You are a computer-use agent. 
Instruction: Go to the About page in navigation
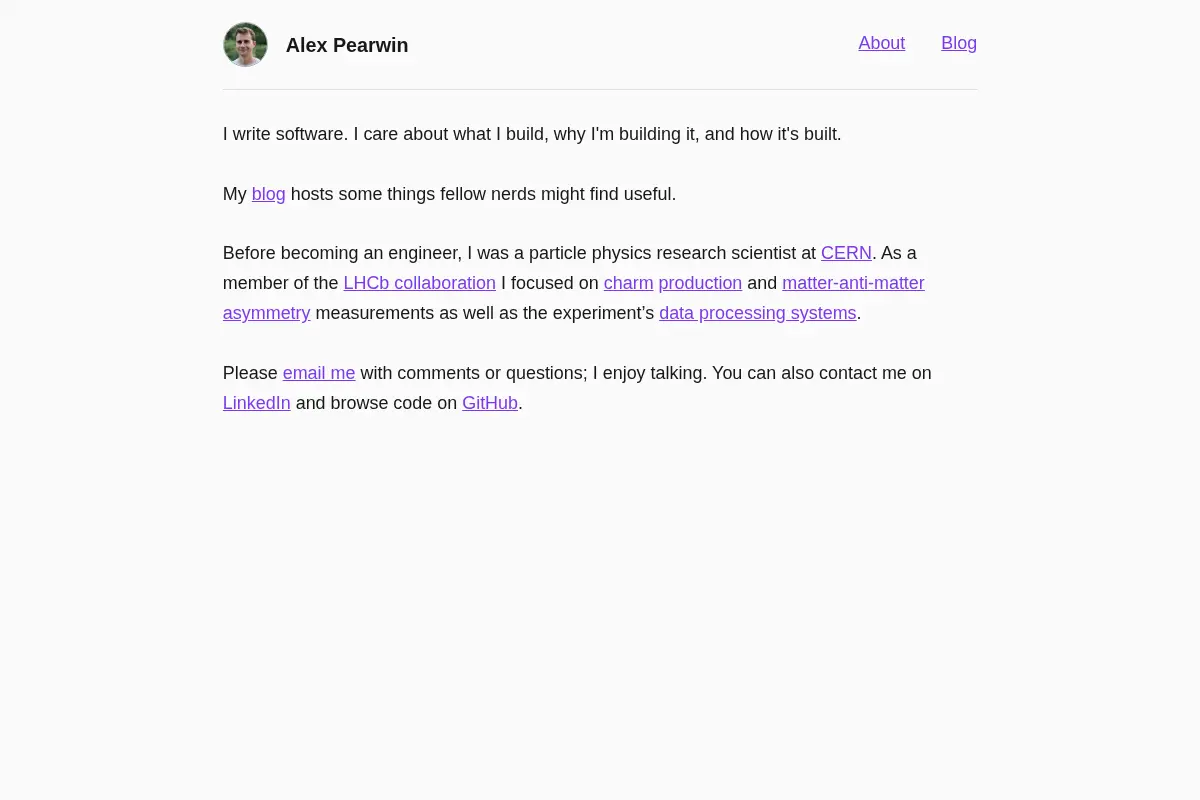pyautogui.click(x=882, y=43)
